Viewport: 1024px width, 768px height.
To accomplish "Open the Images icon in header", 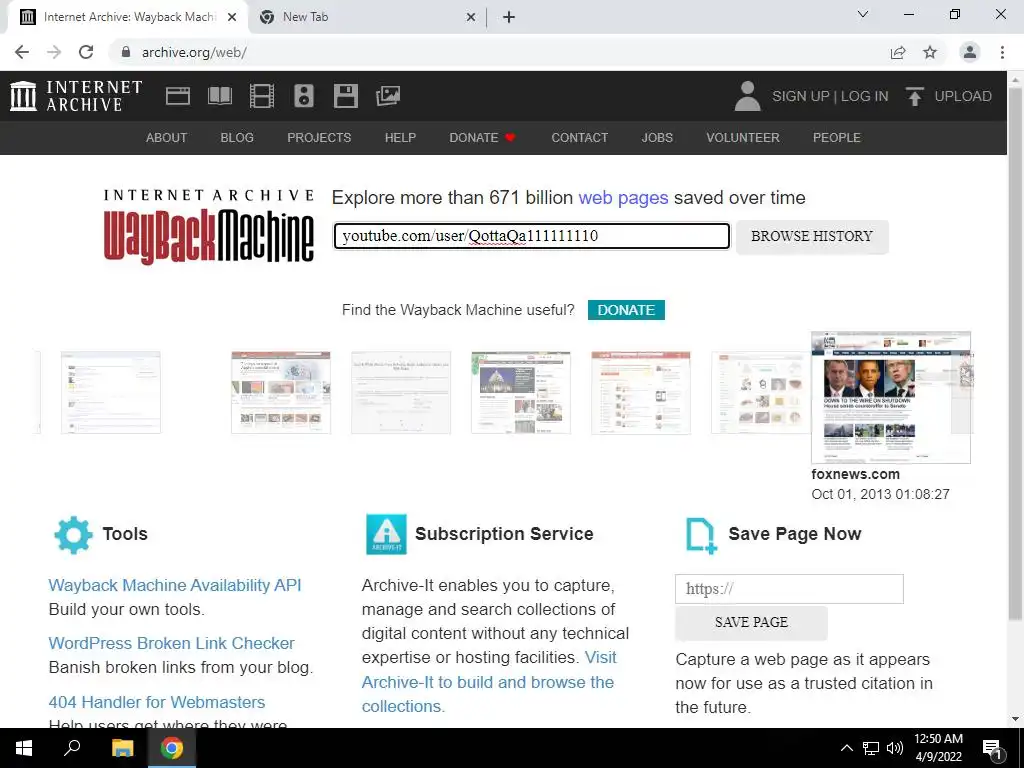I will [387, 96].
